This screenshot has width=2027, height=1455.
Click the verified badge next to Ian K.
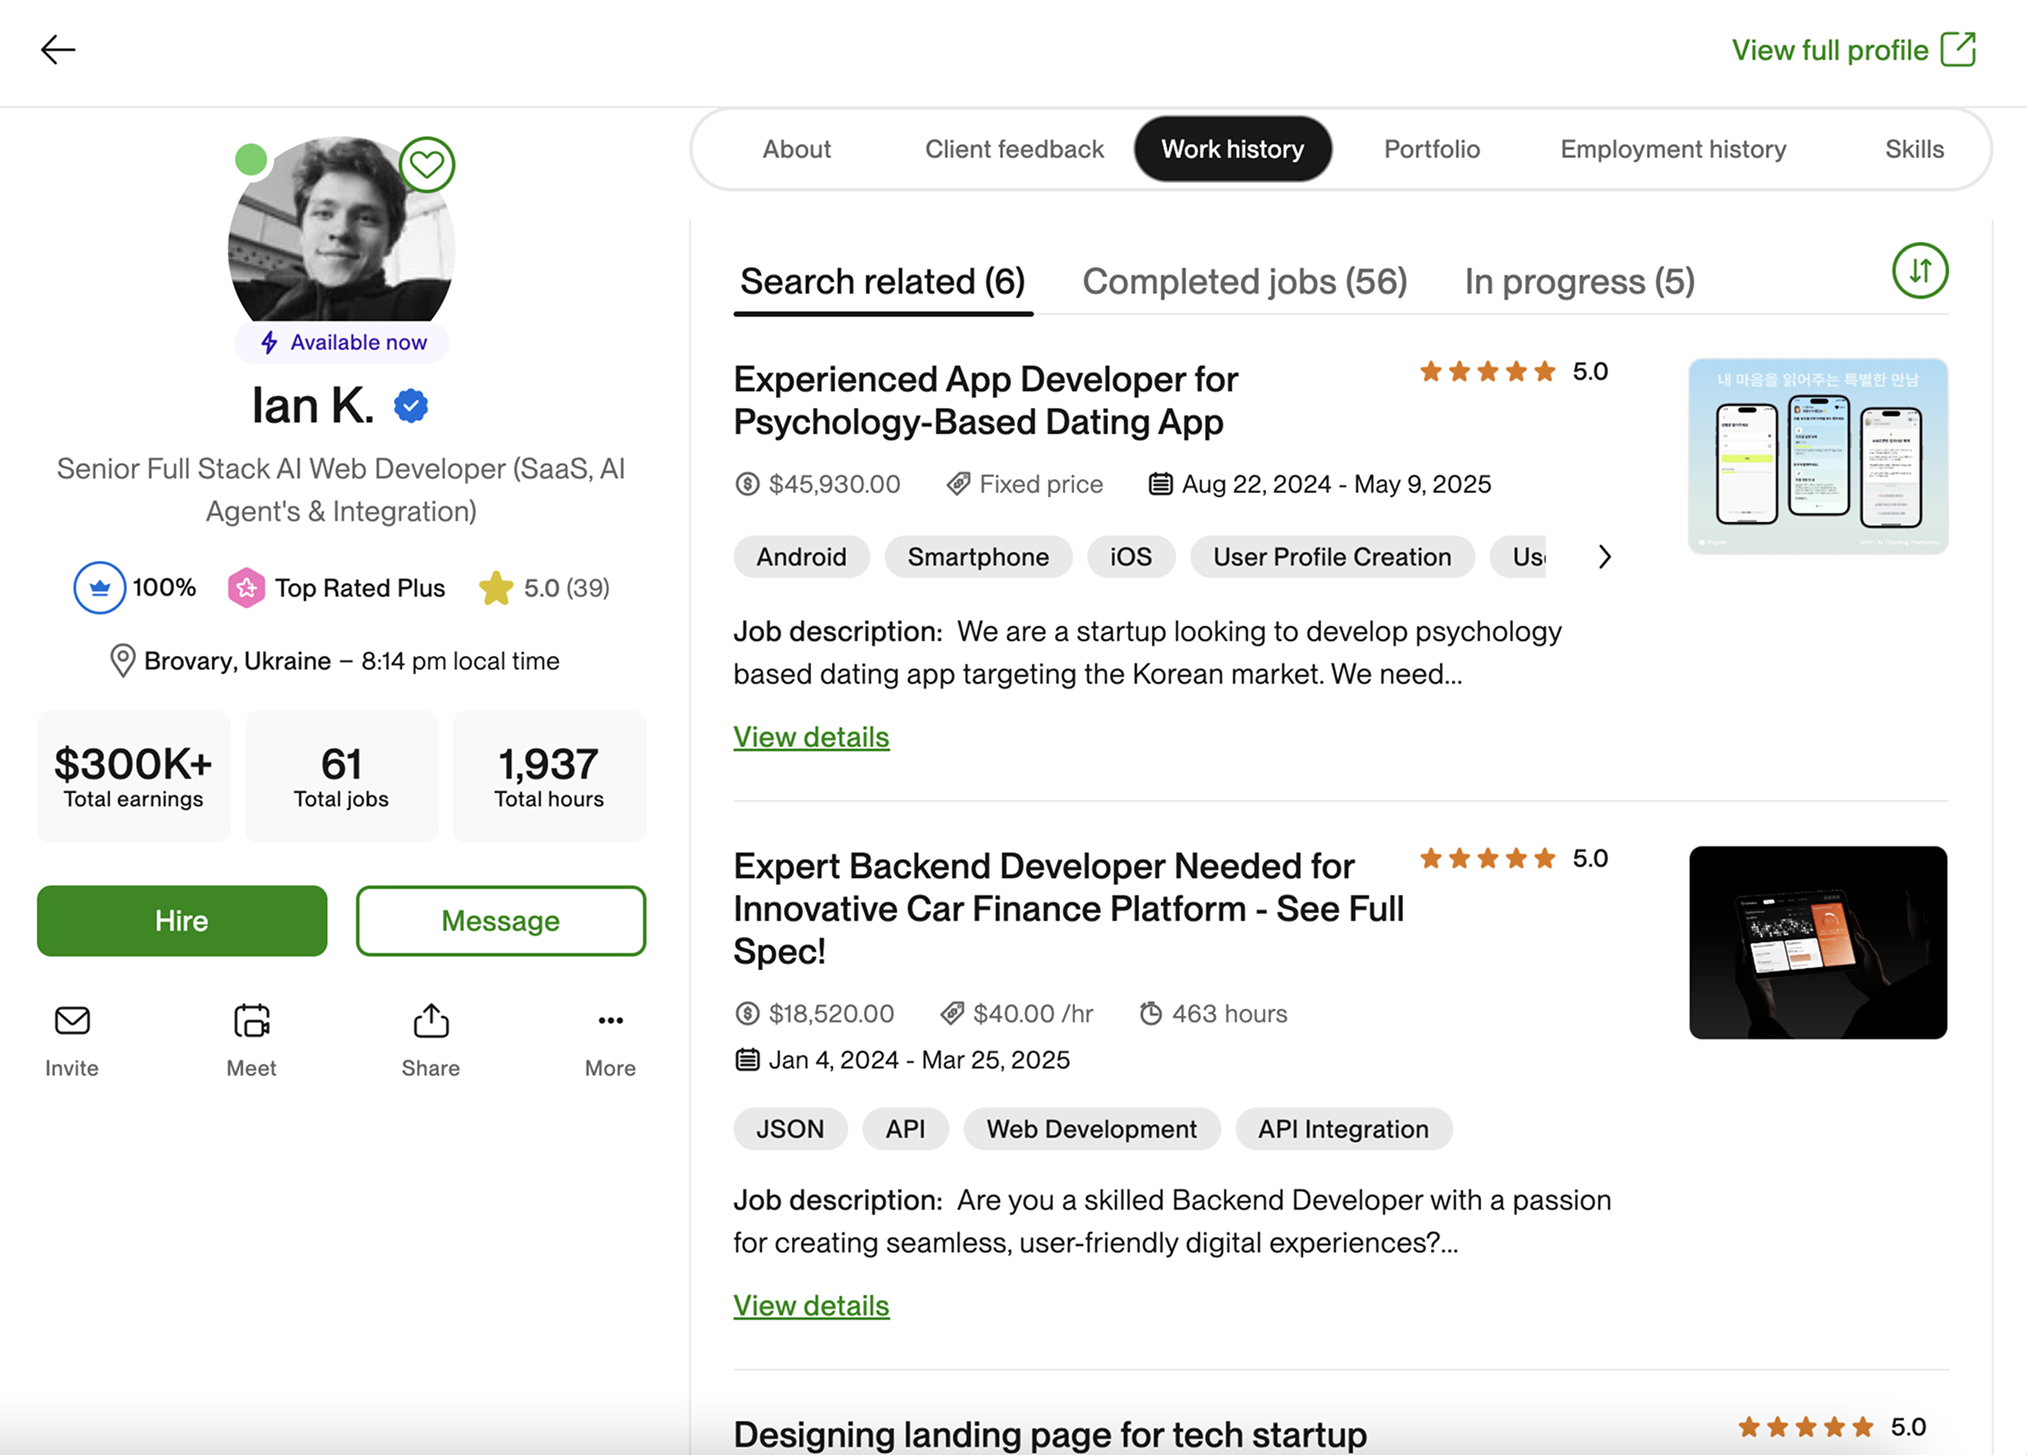[x=410, y=405]
